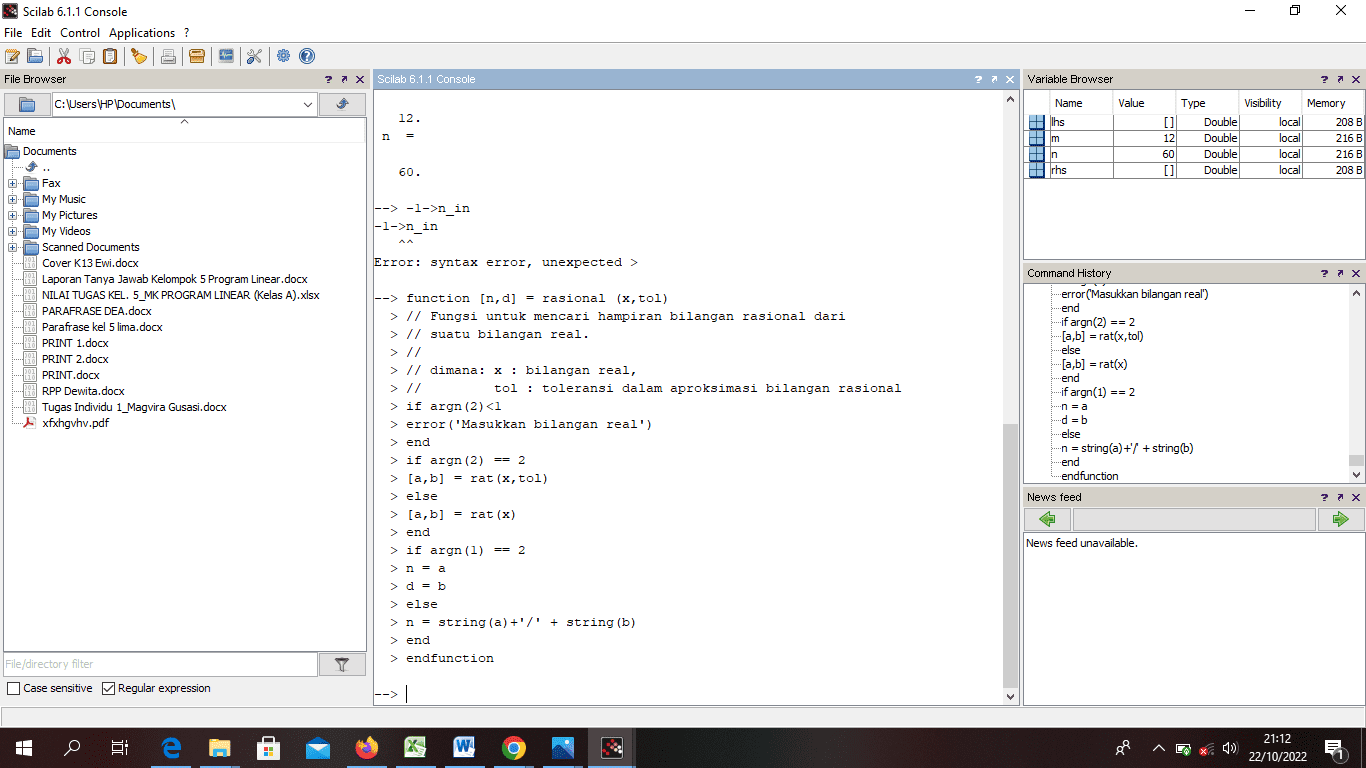The height and width of the screenshot is (768, 1366).
Task: Open the File menu
Action: coord(13,33)
